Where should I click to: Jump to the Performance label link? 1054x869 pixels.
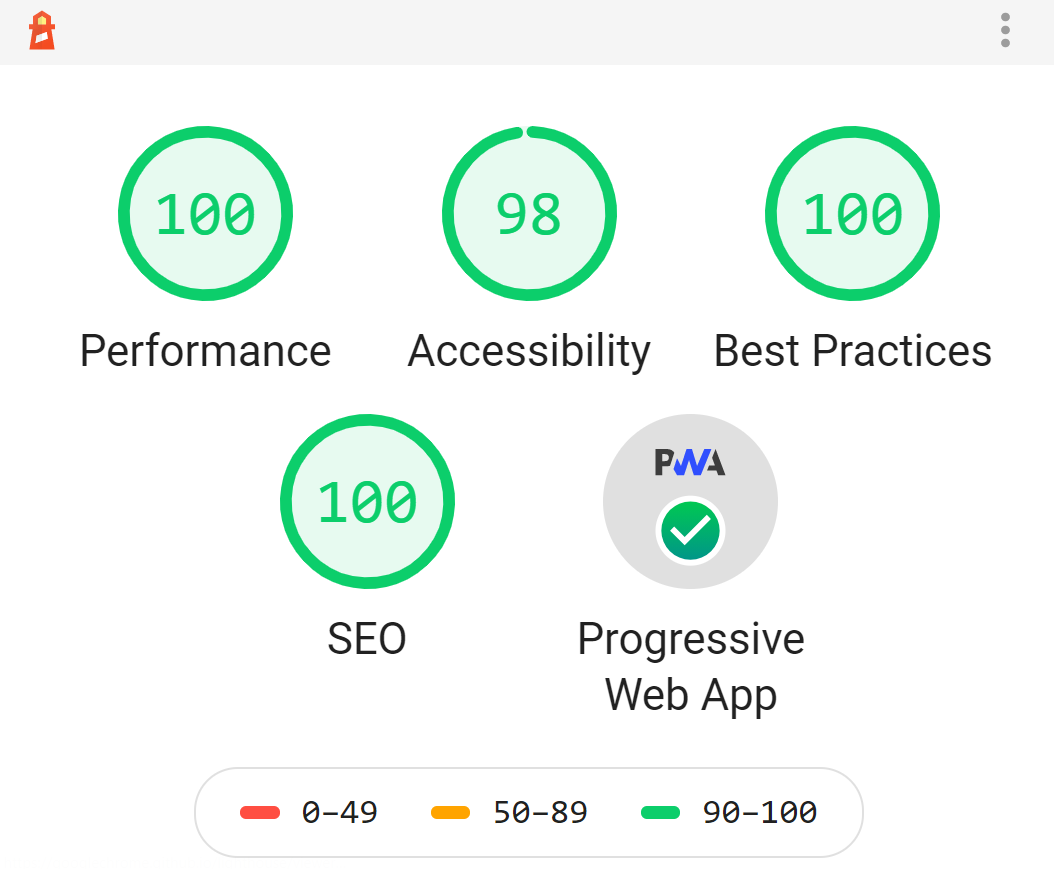206,351
